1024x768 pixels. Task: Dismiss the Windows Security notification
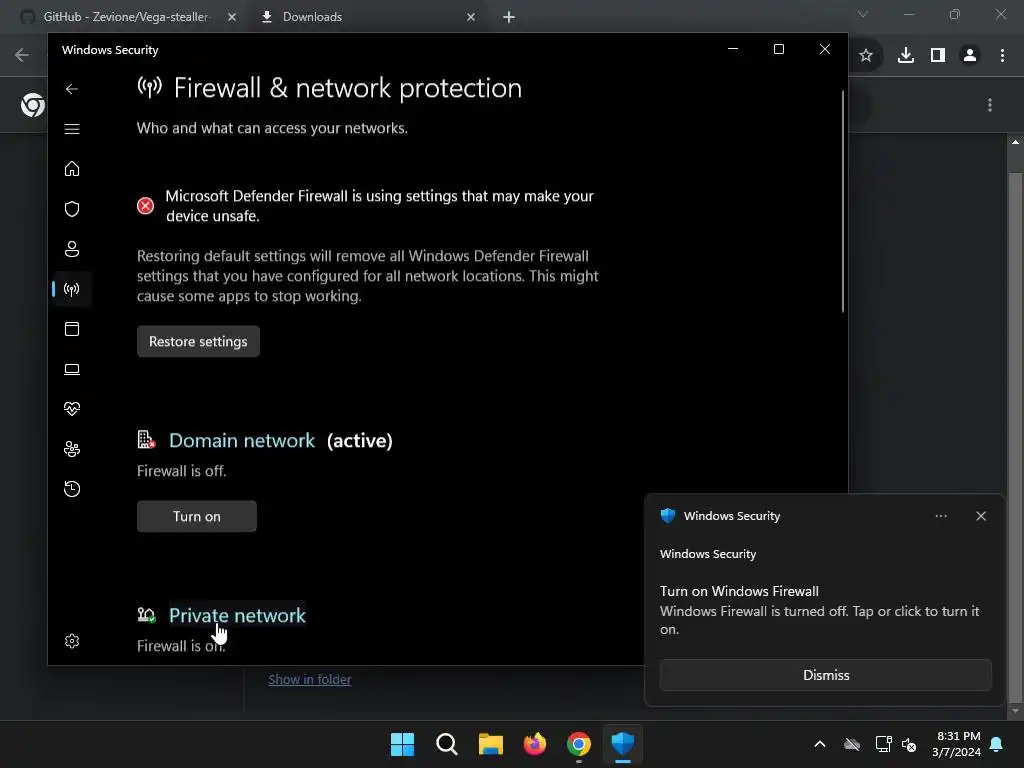pyautogui.click(x=825, y=675)
